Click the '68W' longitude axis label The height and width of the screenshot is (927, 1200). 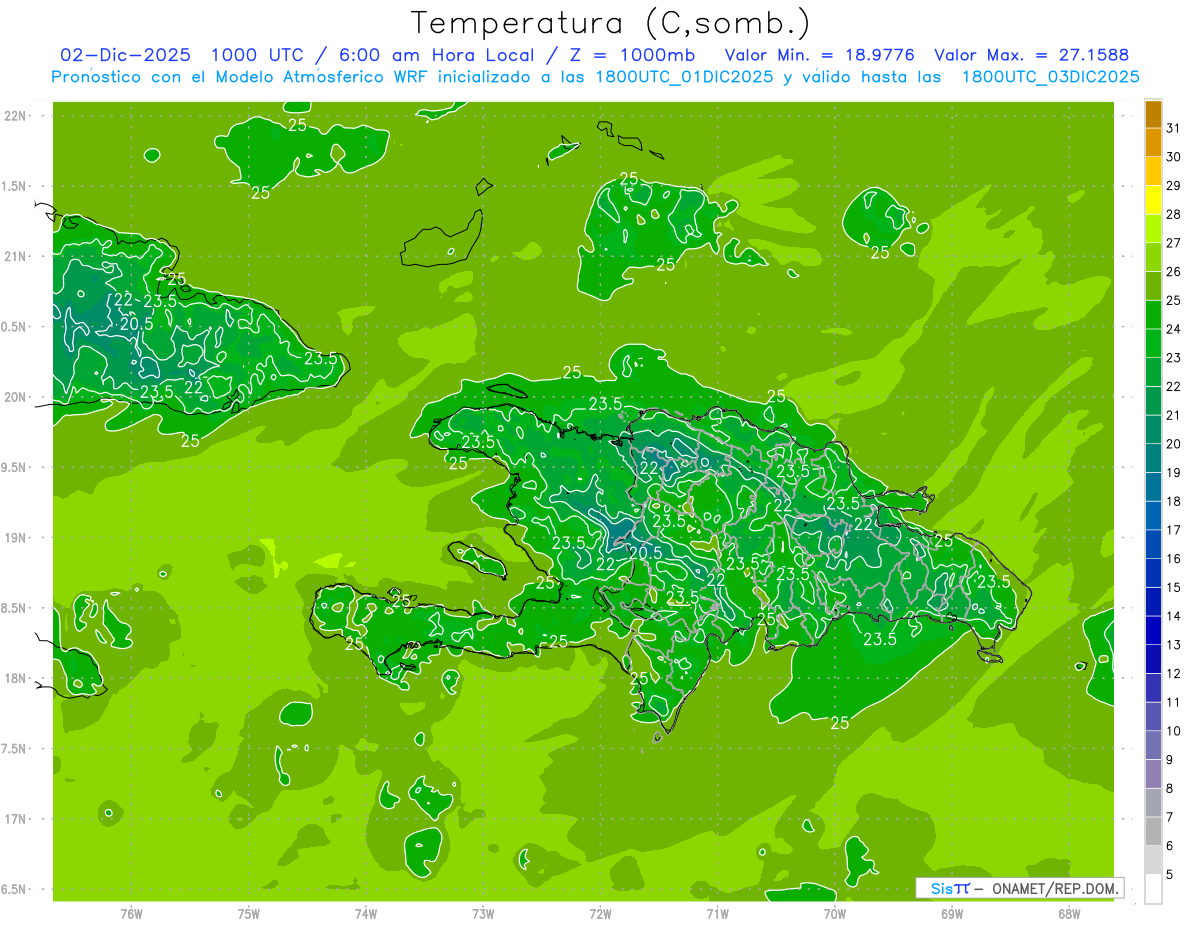(x=1069, y=913)
